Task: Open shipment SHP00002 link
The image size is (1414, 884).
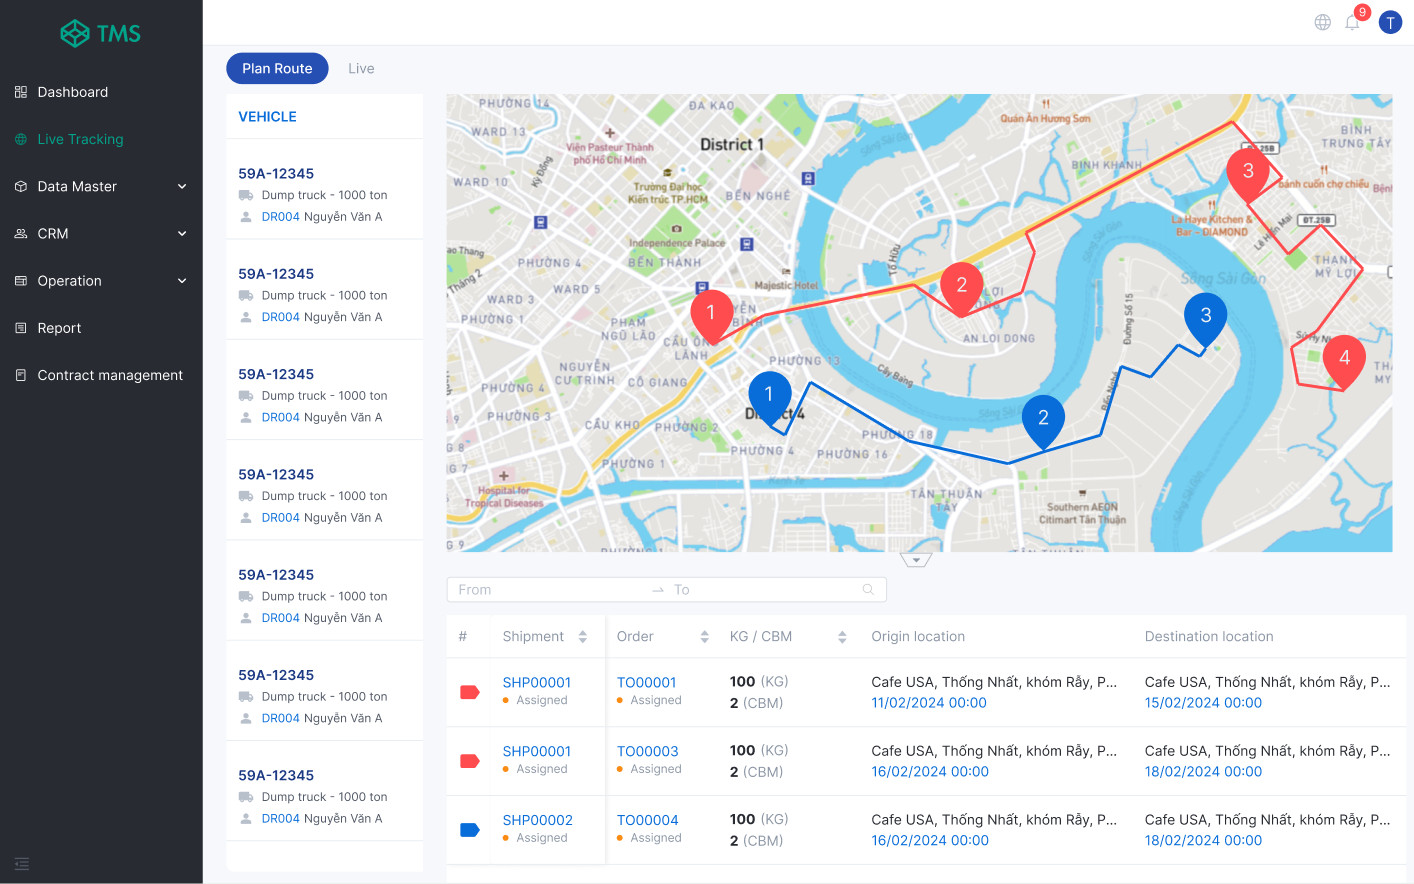Action: pyautogui.click(x=537, y=819)
